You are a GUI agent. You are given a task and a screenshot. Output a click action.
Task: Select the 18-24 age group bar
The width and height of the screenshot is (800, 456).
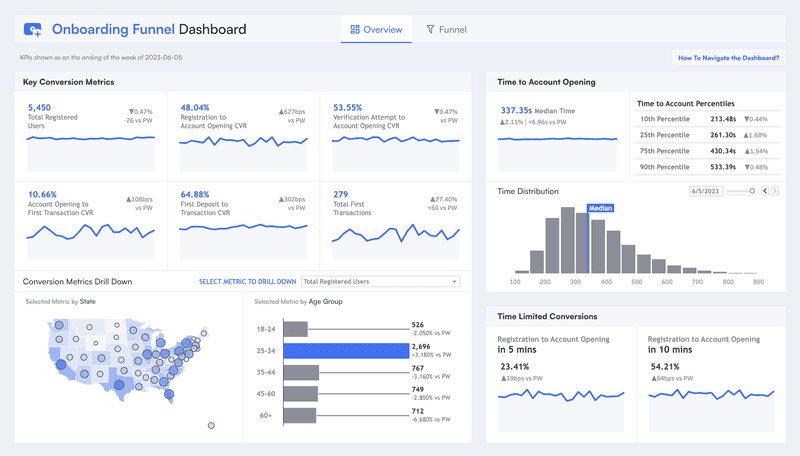click(x=295, y=329)
